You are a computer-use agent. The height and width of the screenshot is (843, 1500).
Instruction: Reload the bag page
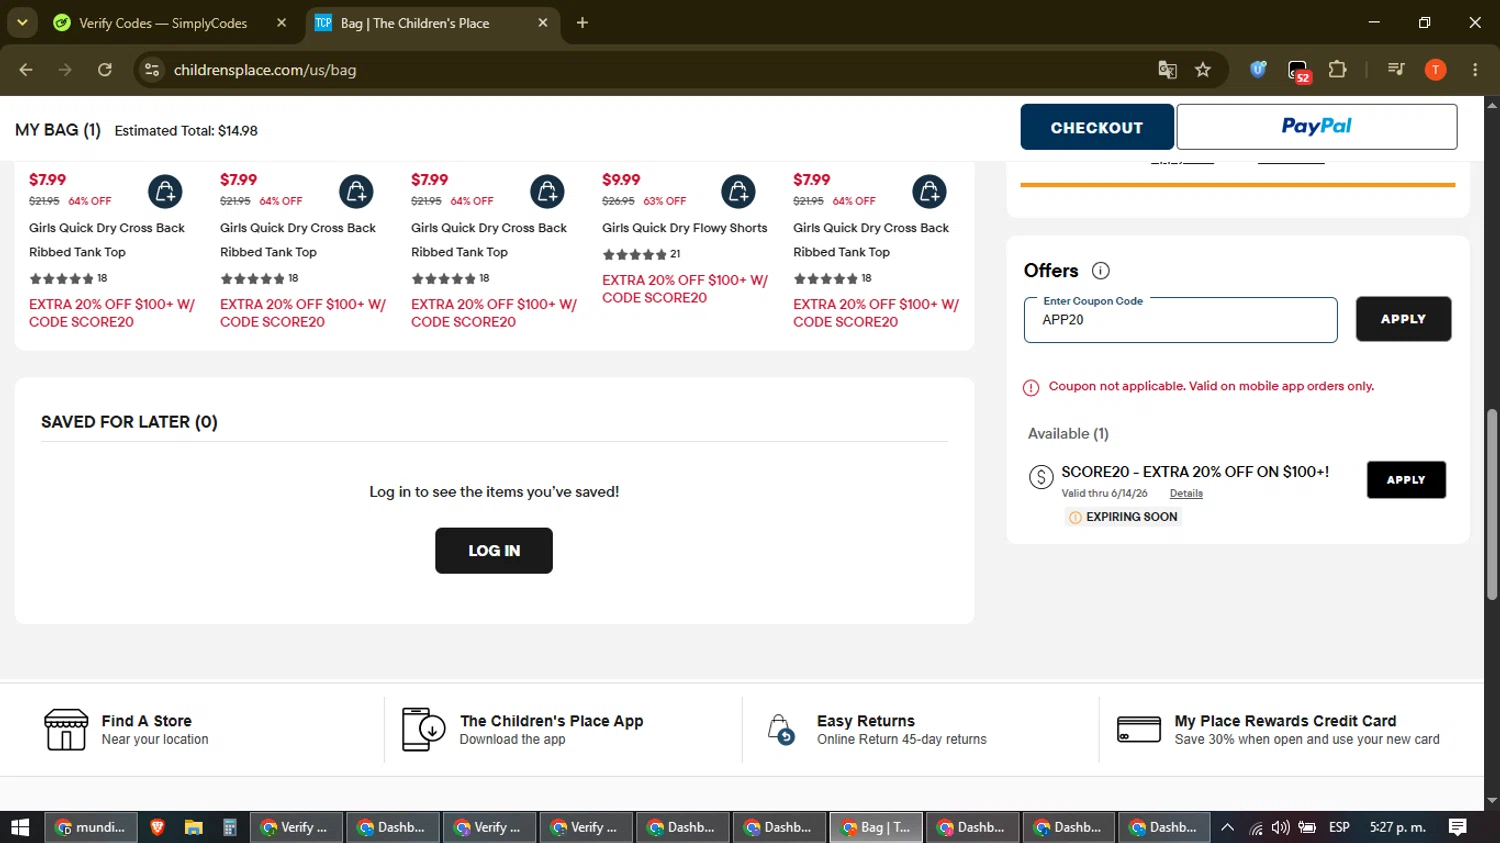pyautogui.click(x=105, y=70)
